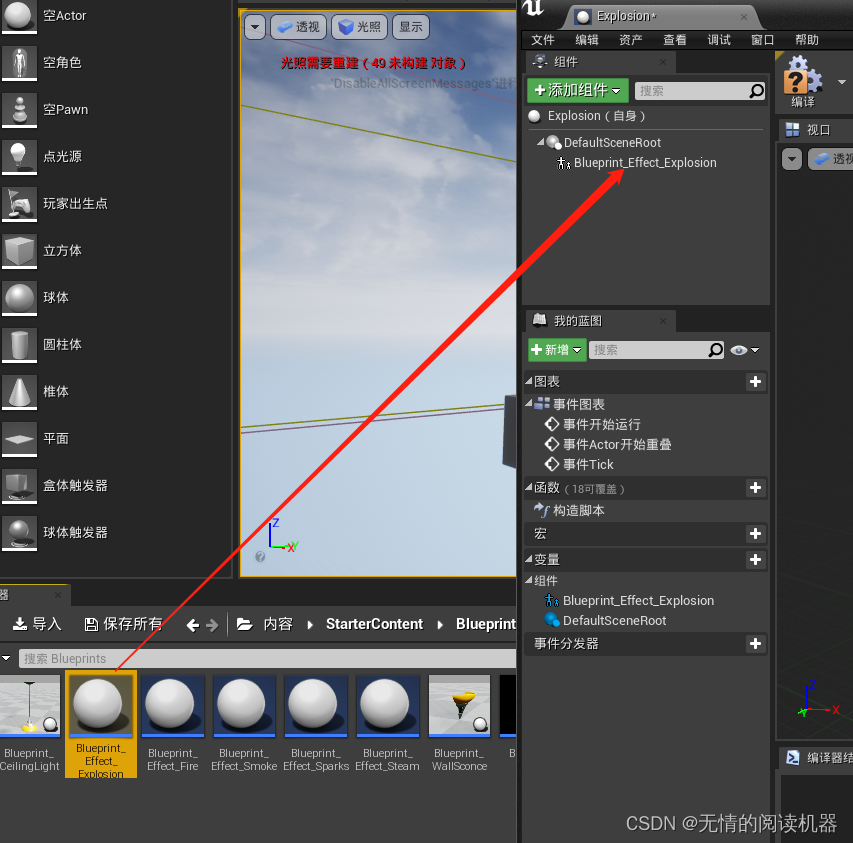Image resolution: width=853 pixels, height=843 pixels.
Task: Add new function with plus button
Action: pyautogui.click(x=755, y=488)
